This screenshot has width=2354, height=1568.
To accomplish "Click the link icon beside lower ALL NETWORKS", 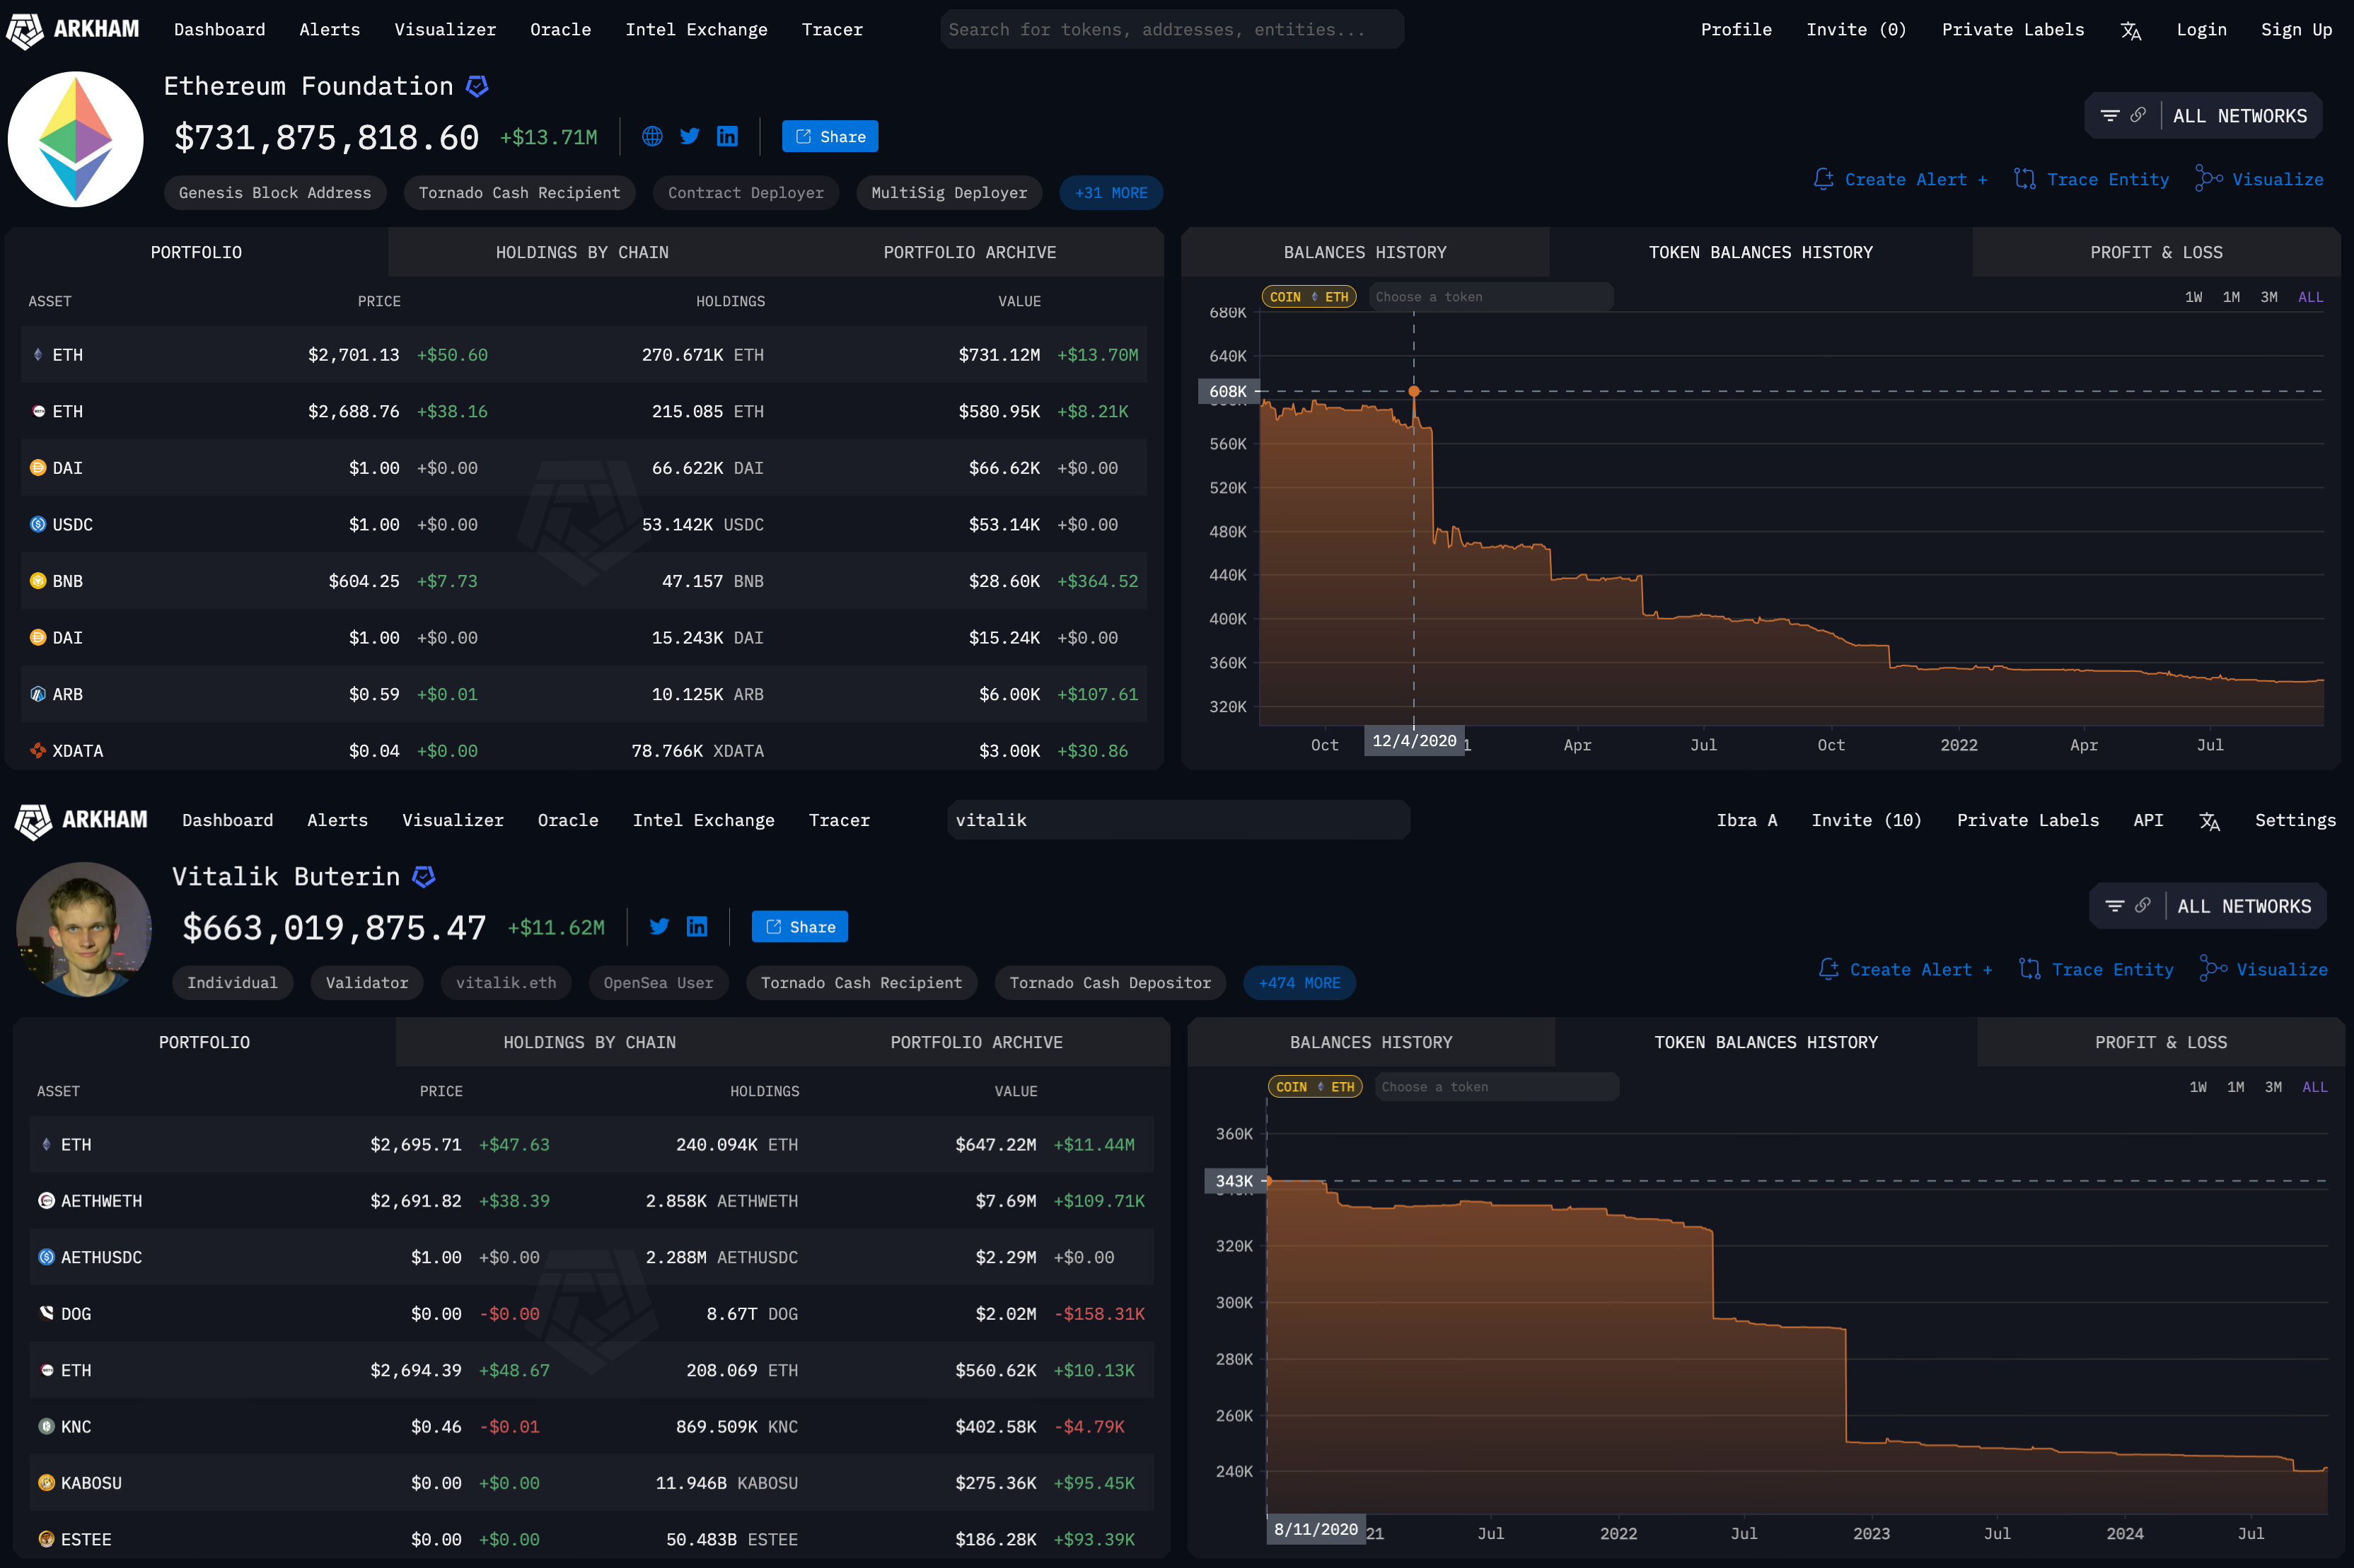I will 2143,905.
